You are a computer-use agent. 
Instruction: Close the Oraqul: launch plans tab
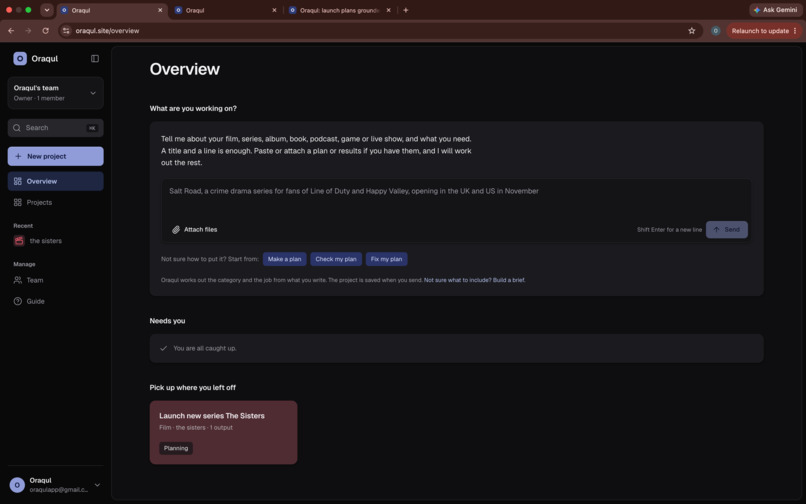click(x=388, y=10)
